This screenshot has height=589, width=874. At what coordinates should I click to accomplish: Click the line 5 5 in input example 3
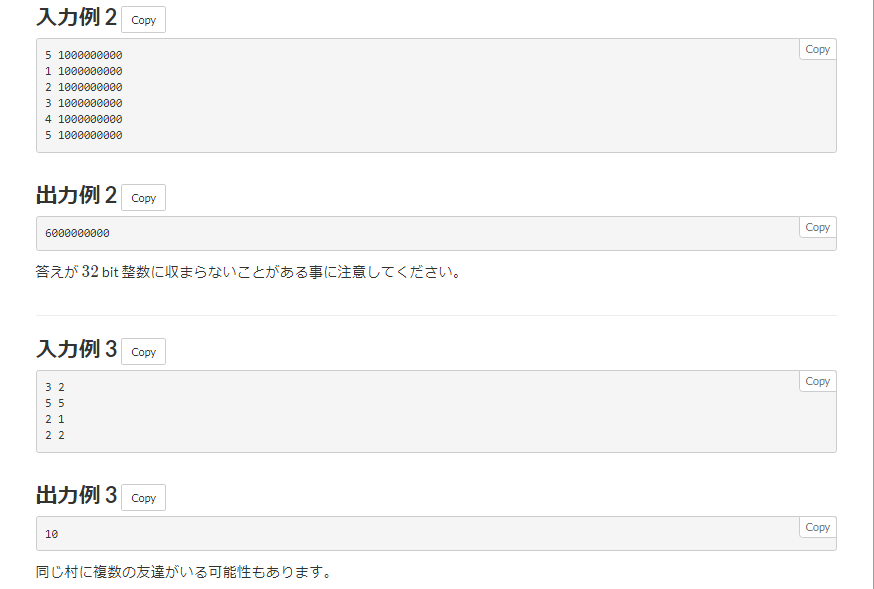click(51, 403)
